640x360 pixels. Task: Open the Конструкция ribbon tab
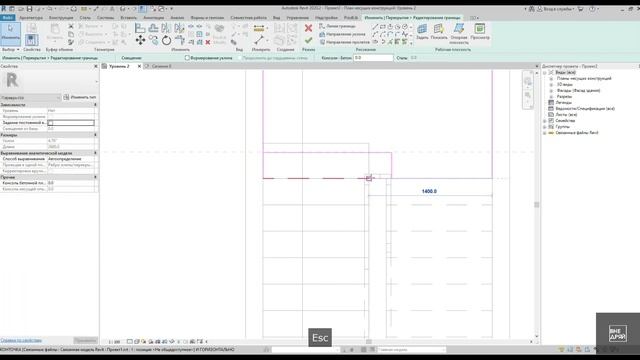61,18
